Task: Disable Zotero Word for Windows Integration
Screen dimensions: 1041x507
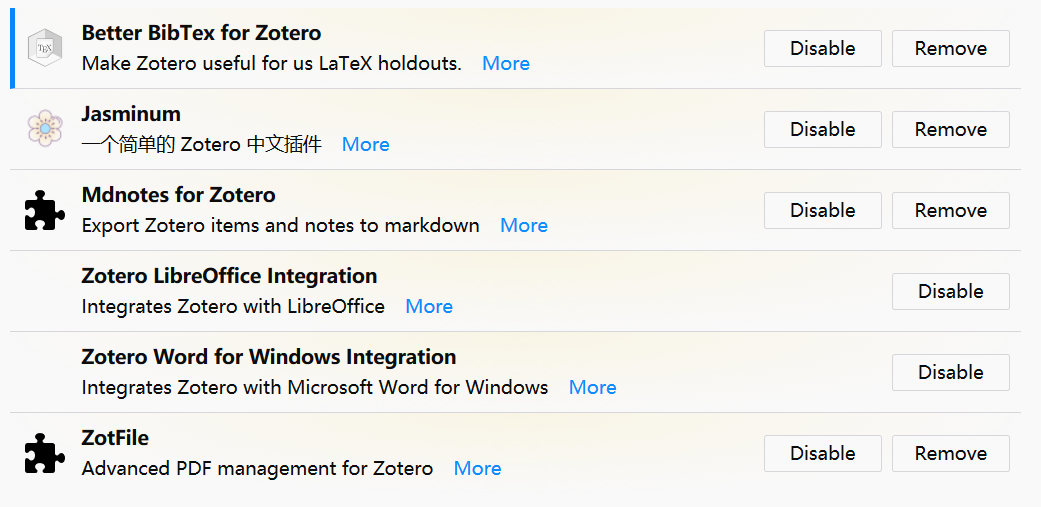Action: (x=950, y=372)
